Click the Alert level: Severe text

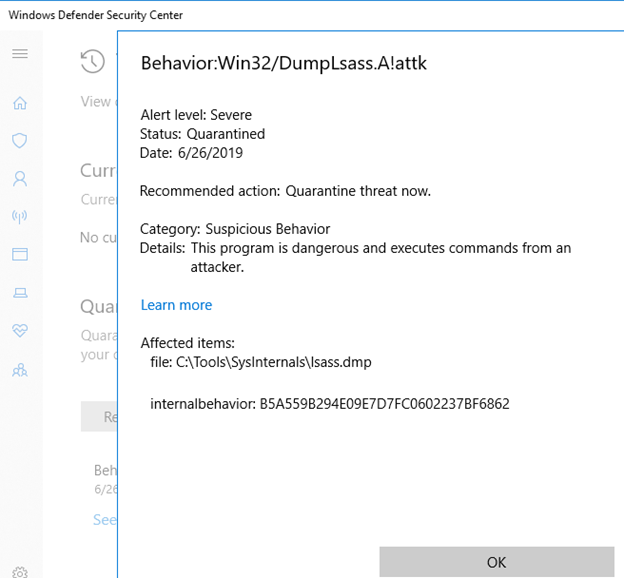[x=196, y=115]
